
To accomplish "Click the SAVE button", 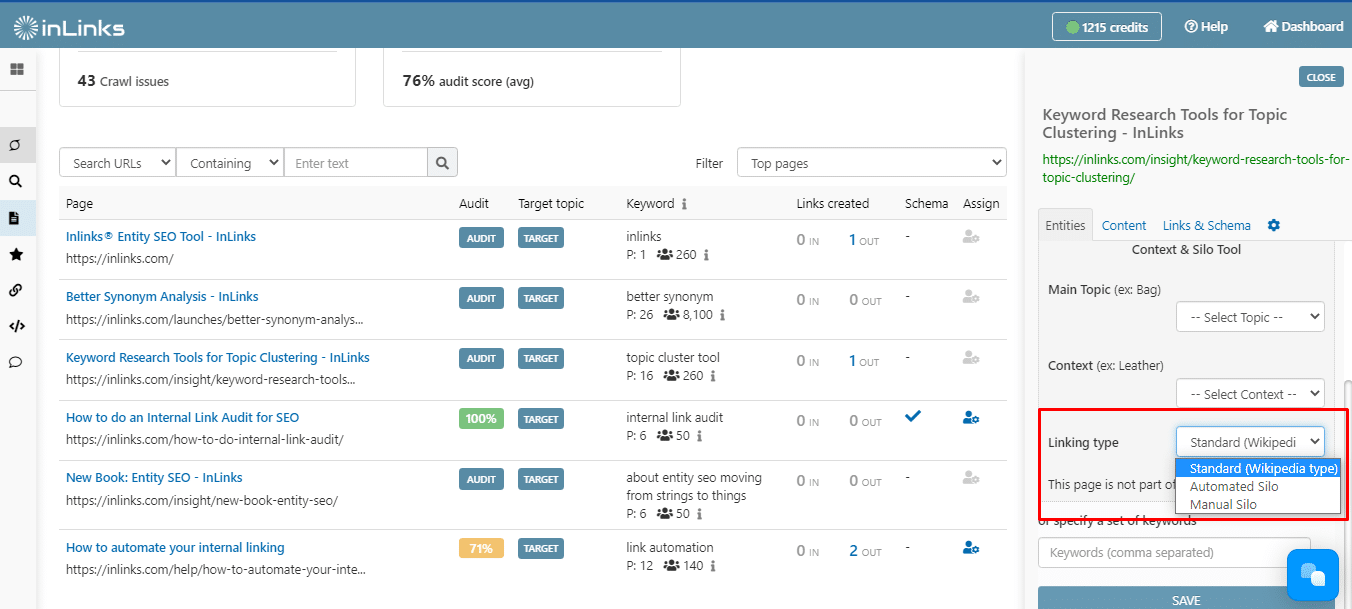I will click(x=1186, y=599).
